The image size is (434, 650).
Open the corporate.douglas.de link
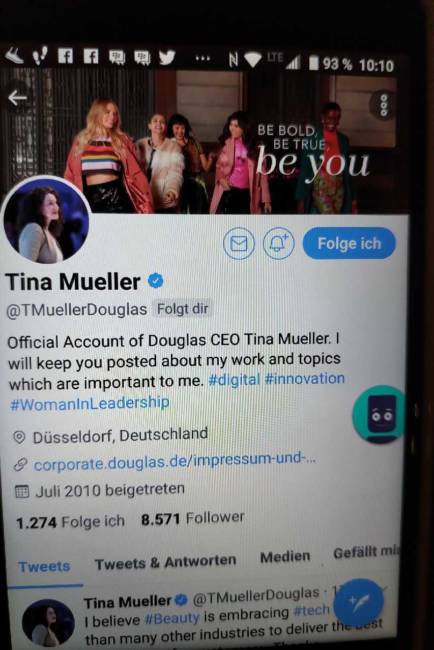(x=174, y=461)
